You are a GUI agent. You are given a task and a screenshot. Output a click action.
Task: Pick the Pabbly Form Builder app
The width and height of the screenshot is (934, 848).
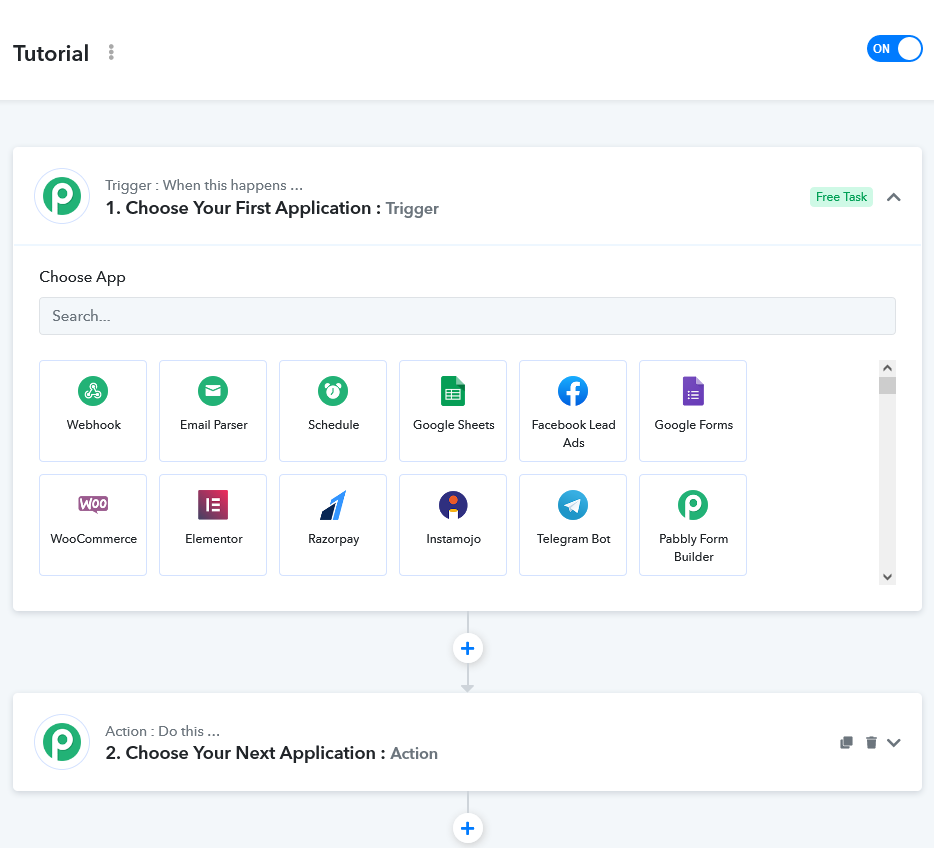pos(693,525)
